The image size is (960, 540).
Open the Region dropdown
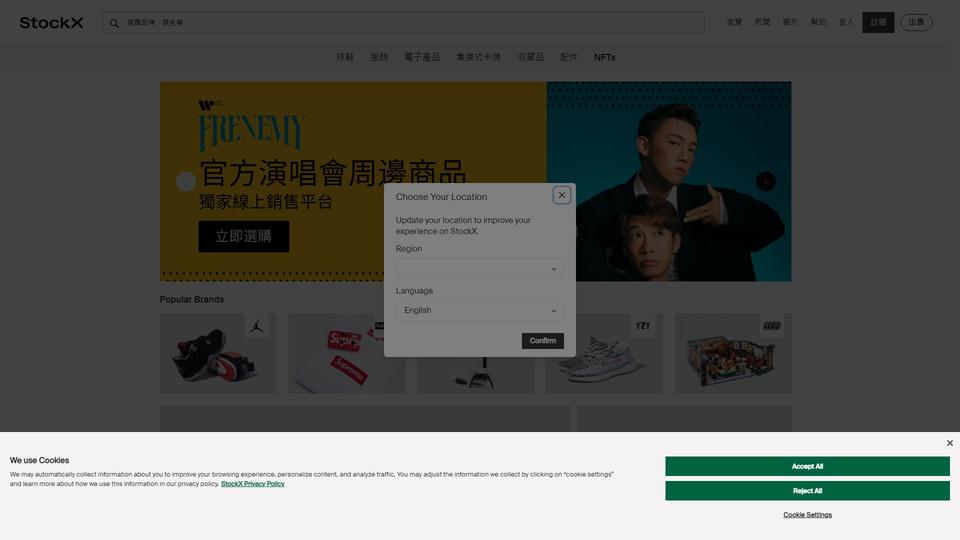(479, 269)
